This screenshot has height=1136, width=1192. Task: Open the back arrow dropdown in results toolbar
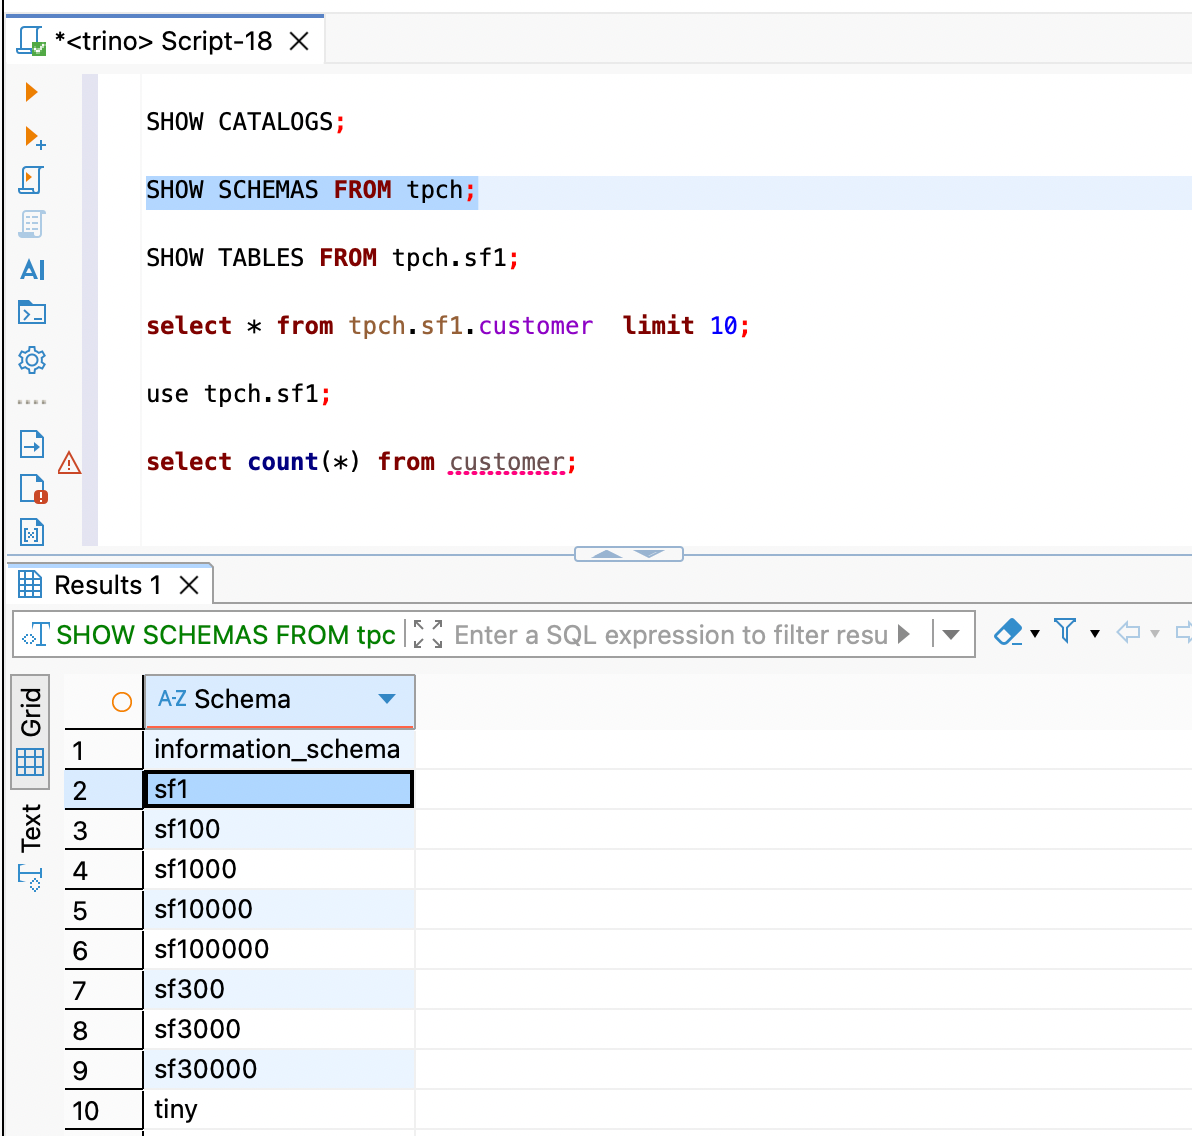[1155, 633]
